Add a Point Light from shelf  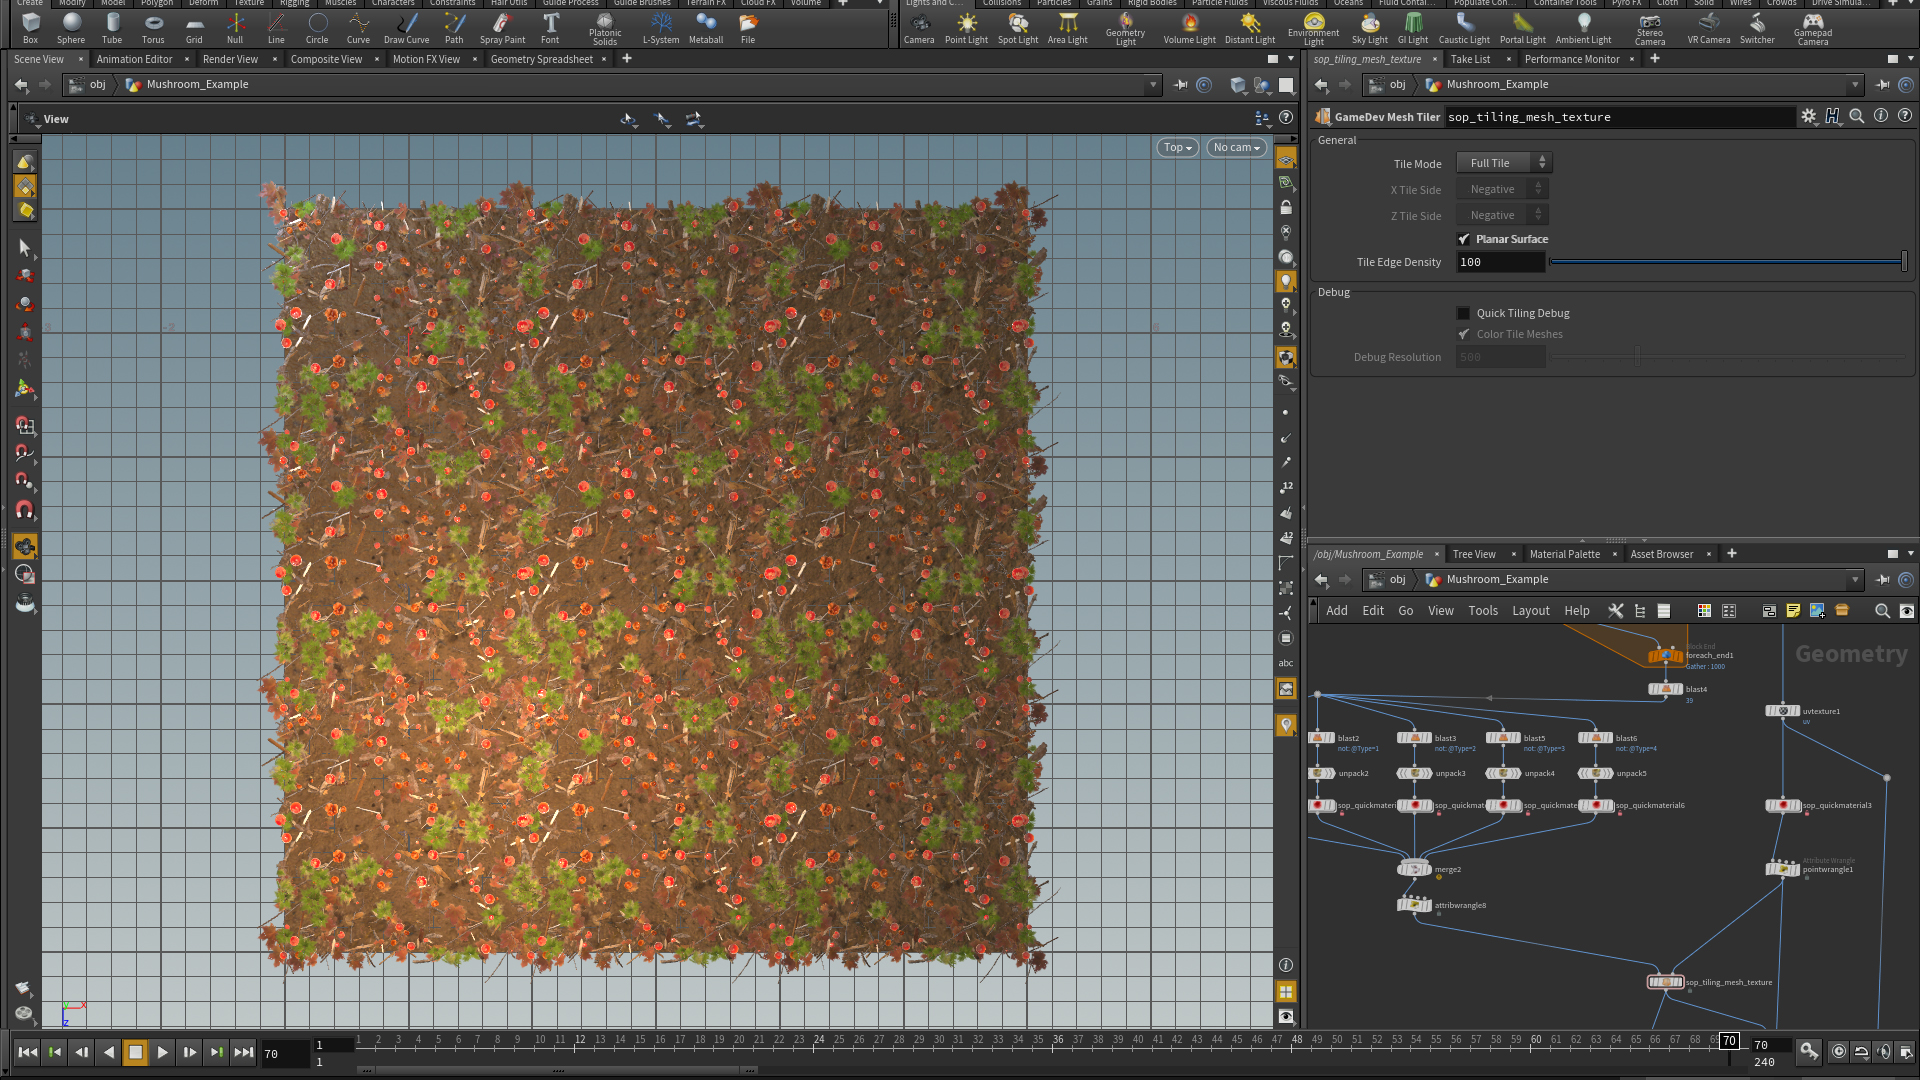pos(966,27)
